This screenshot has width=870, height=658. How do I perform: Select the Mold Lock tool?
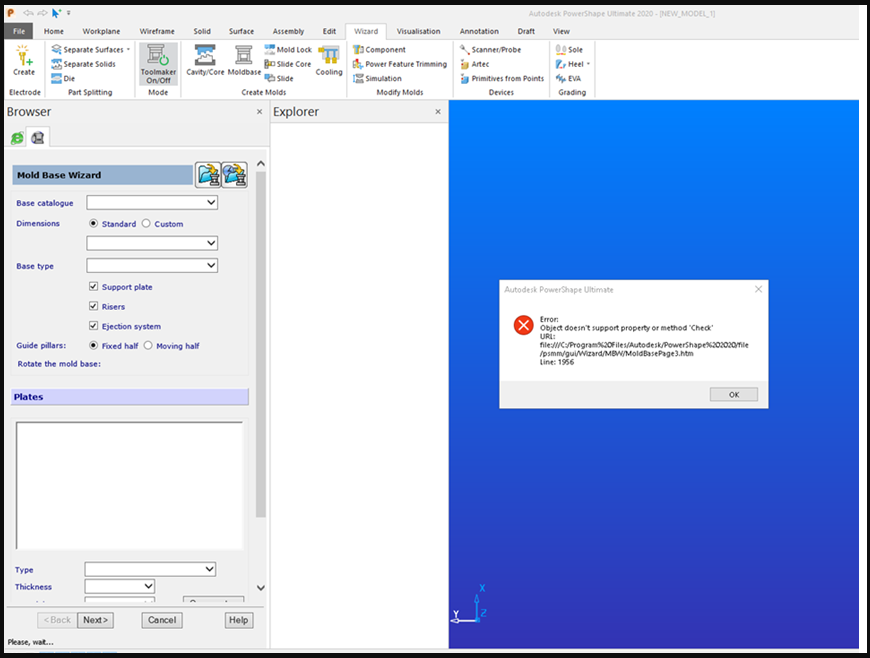pos(288,49)
